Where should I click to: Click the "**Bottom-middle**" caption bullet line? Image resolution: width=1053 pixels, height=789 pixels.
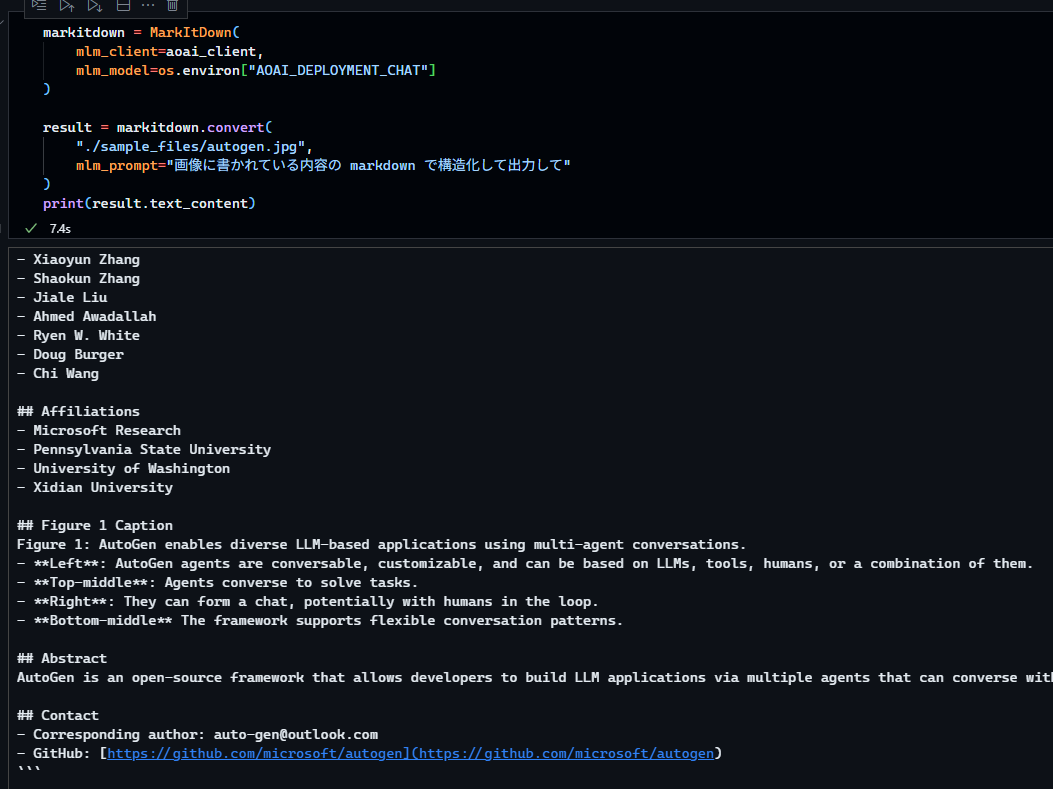pyautogui.click(x=320, y=620)
